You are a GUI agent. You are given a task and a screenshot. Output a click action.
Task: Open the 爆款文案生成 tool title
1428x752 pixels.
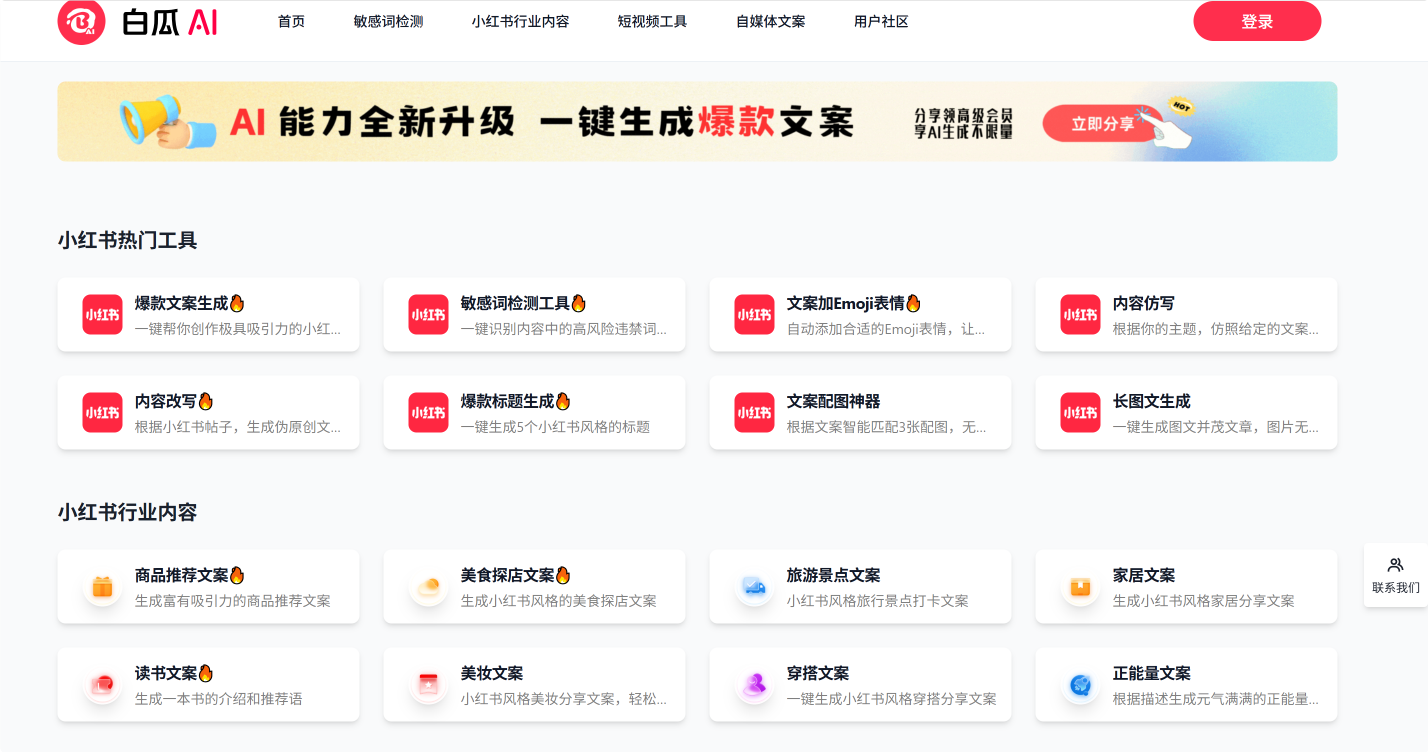pyautogui.click(x=181, y=303)
